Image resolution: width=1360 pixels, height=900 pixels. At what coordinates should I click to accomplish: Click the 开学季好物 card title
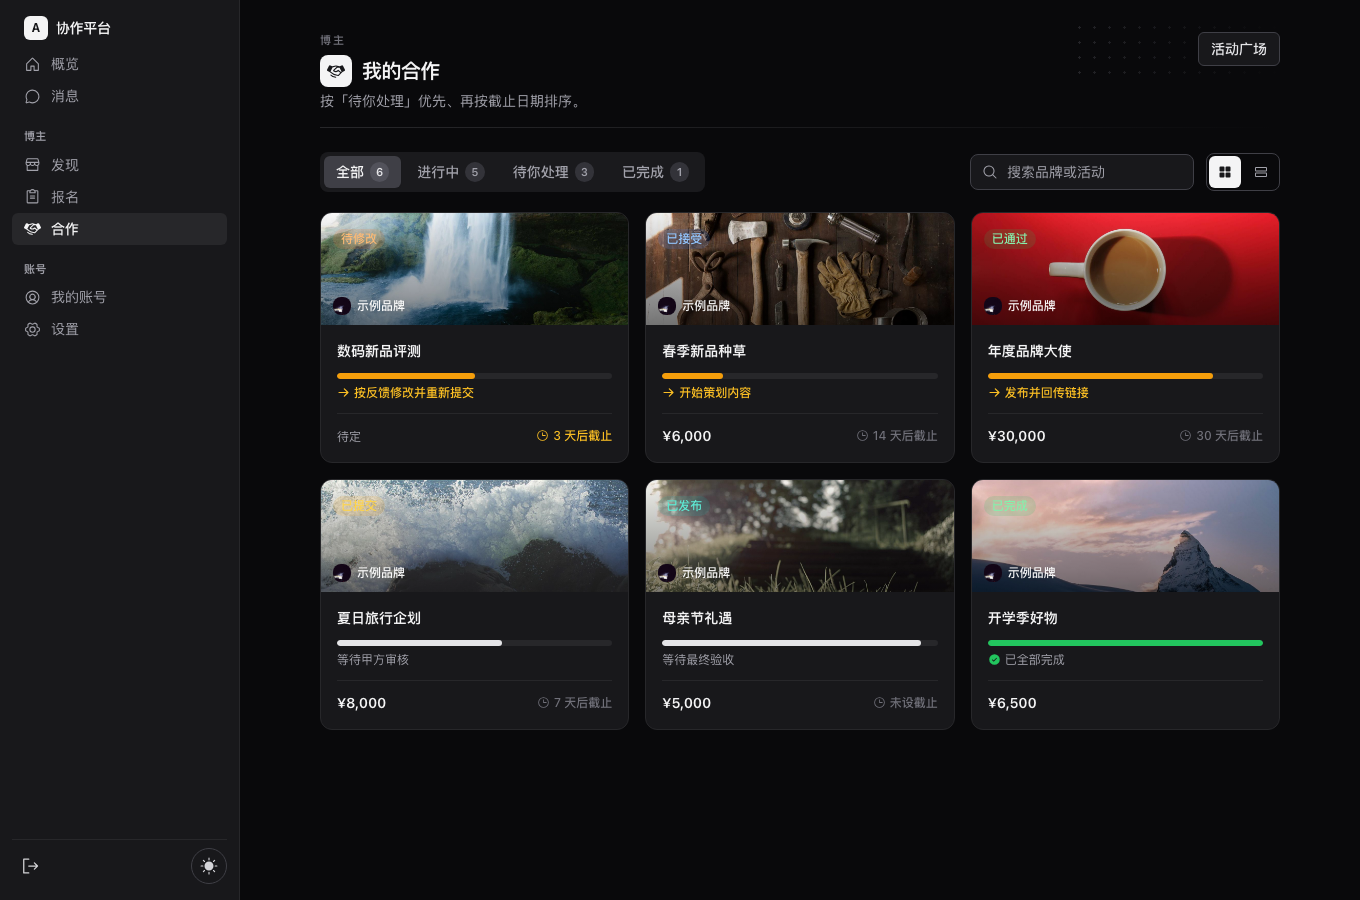(1023, 618)
